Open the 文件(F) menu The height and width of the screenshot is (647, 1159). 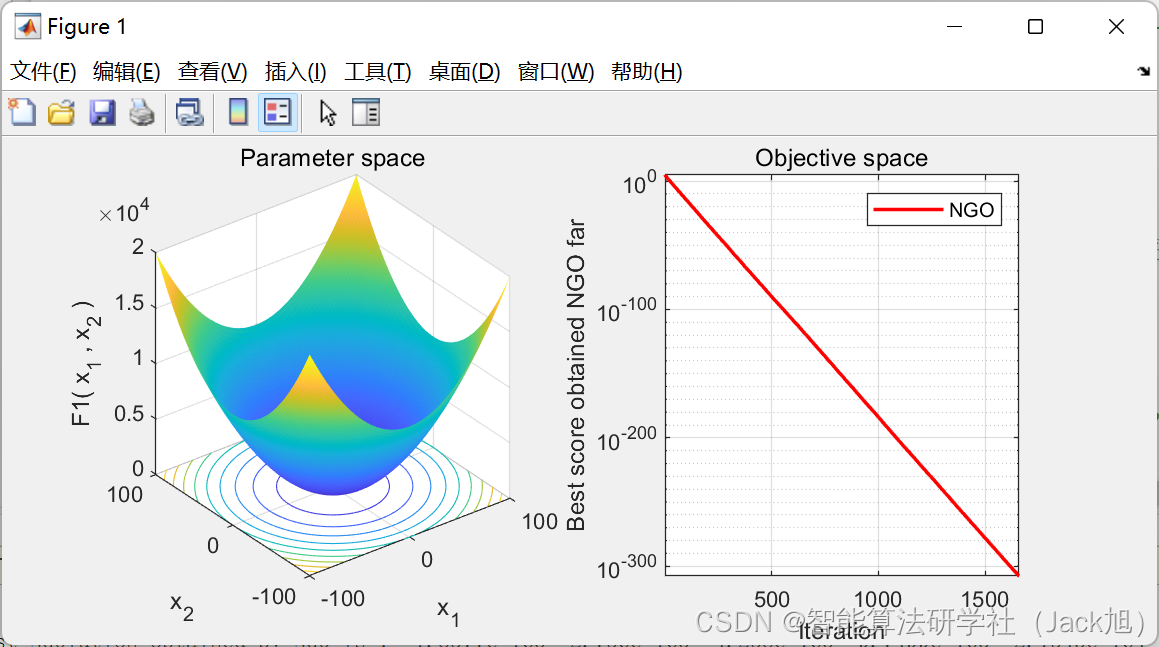(43, 72)
